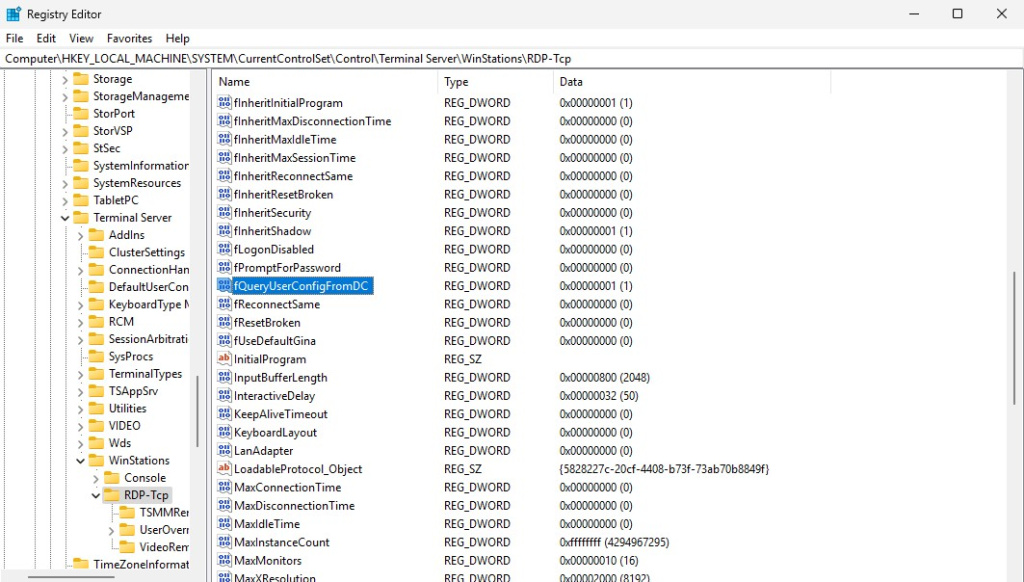Collapse the Terminal Server tree node
Viewport: 1024px width, 582px height.
65,218
